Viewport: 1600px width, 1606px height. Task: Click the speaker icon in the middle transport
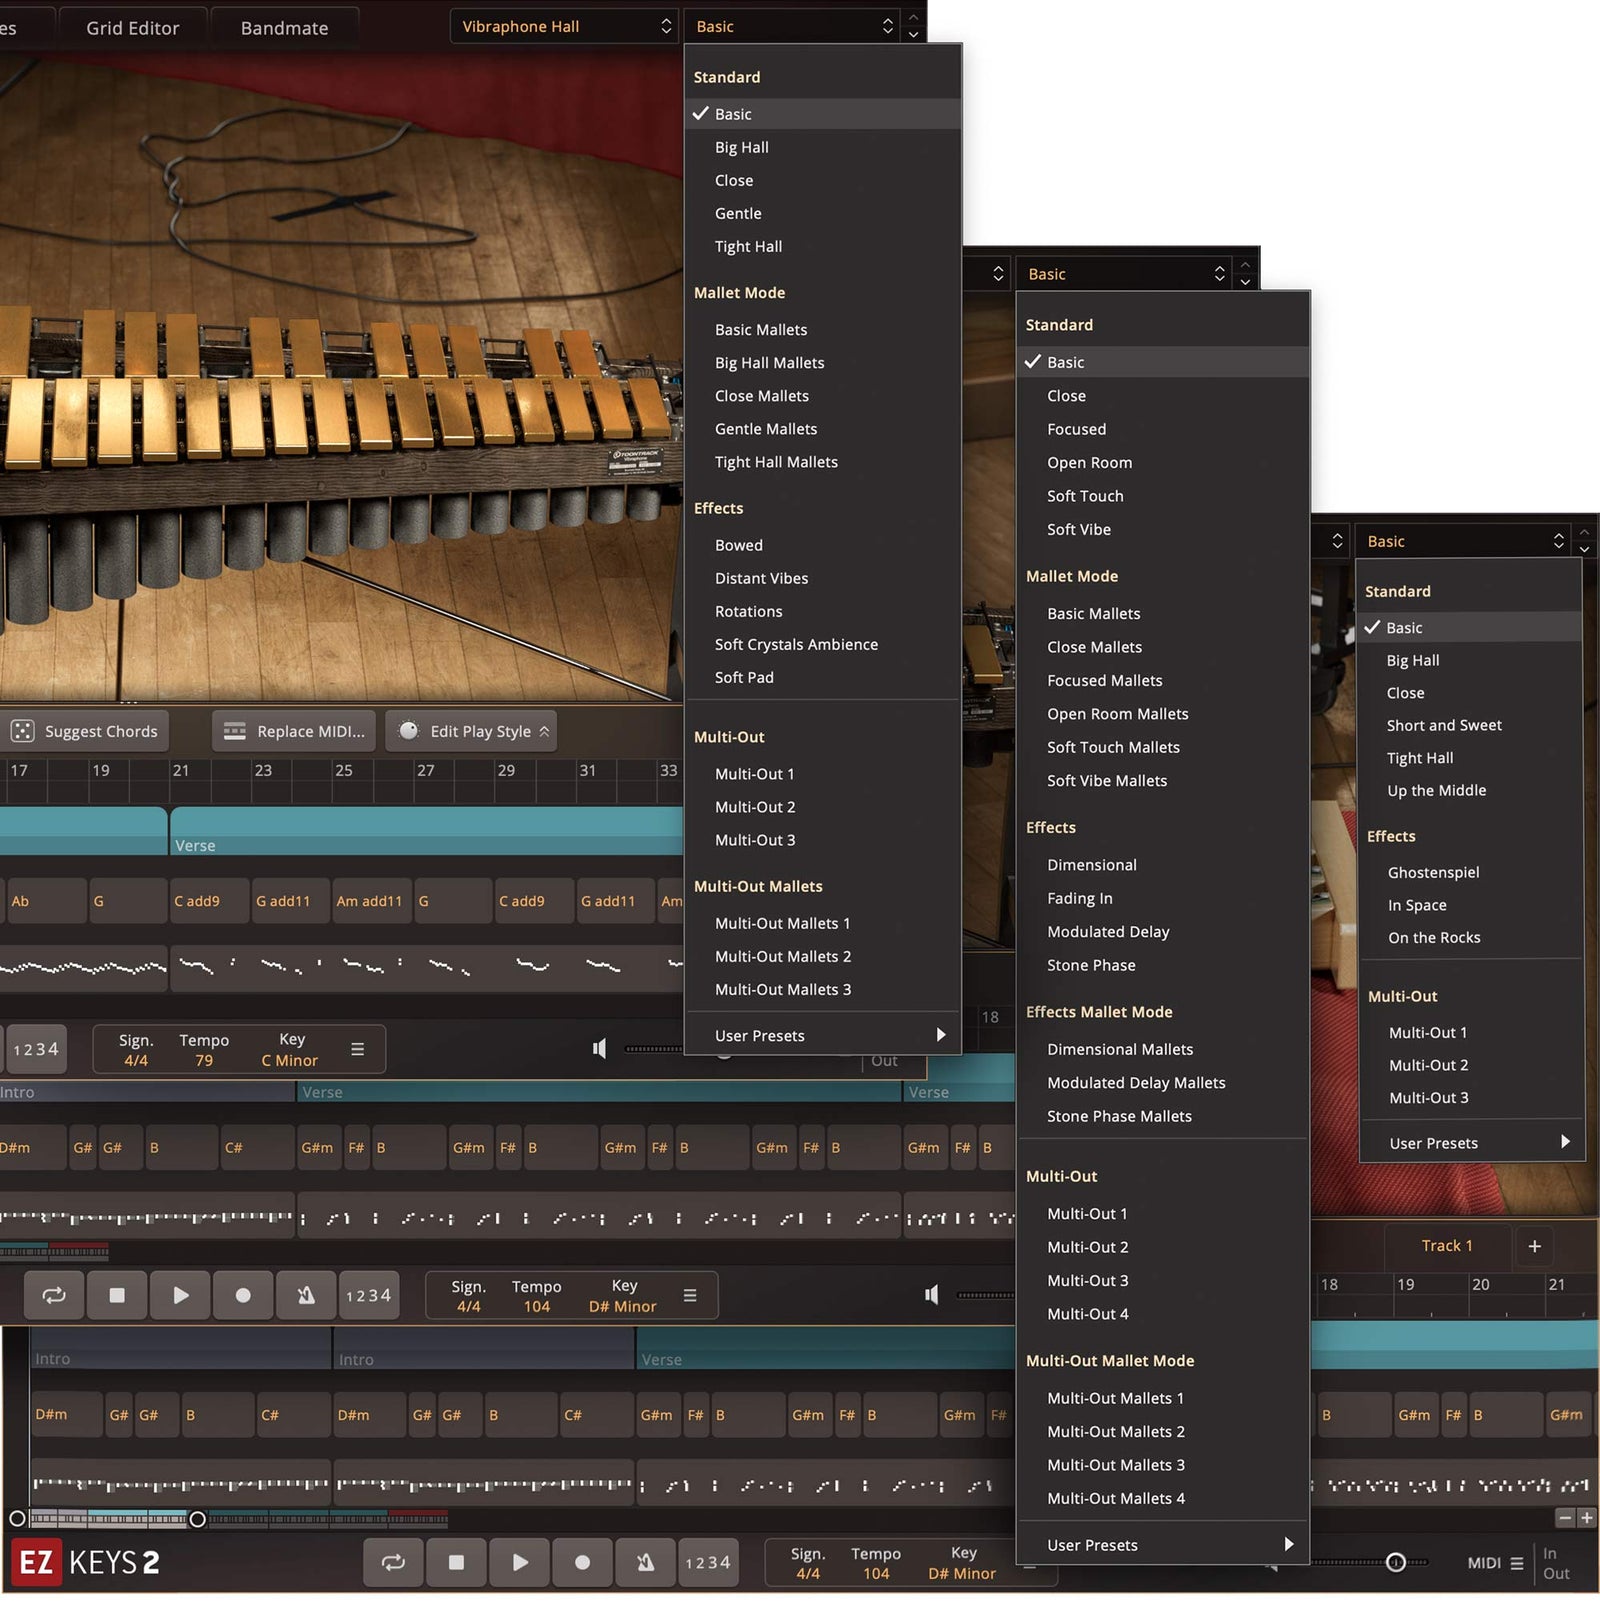point(931,1295)
